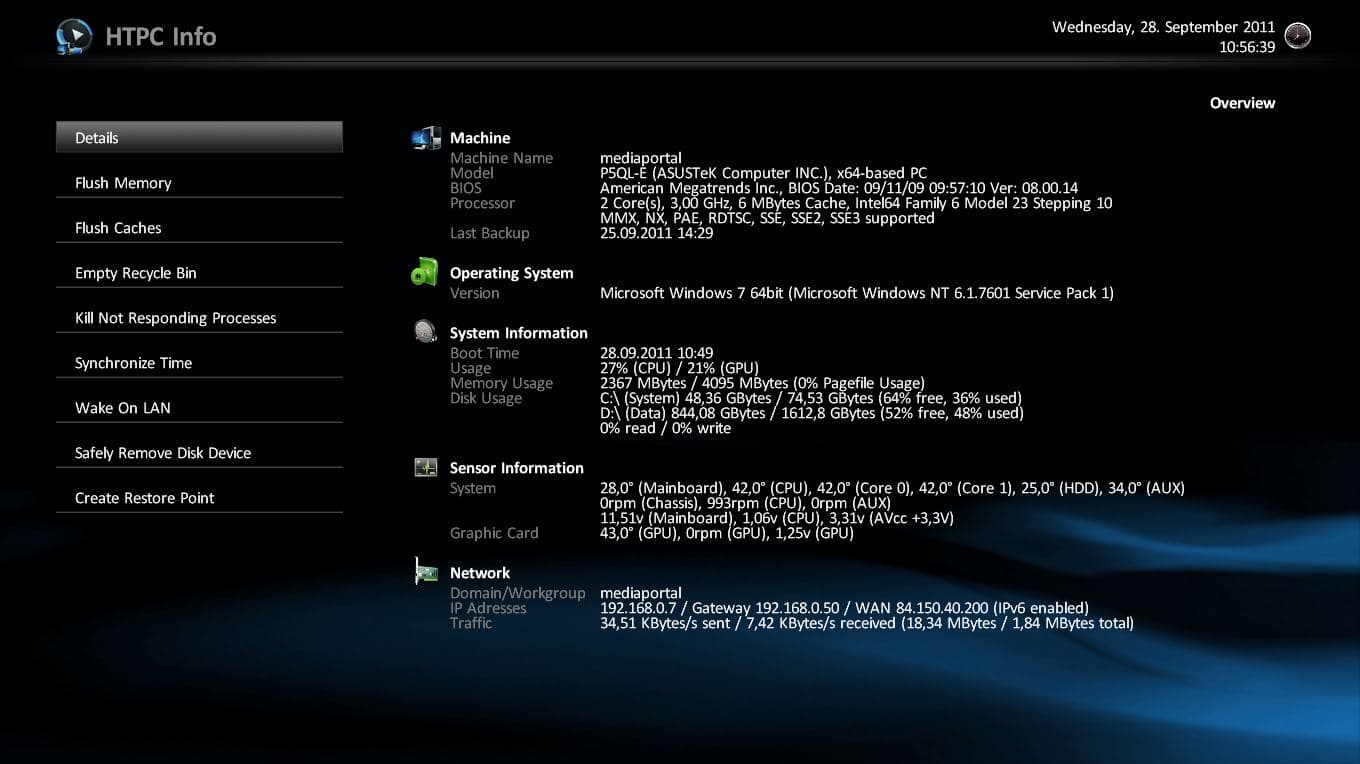Click the IP Adresses label
This screenshot has width=1360, height=764.
tap(488, 608)
